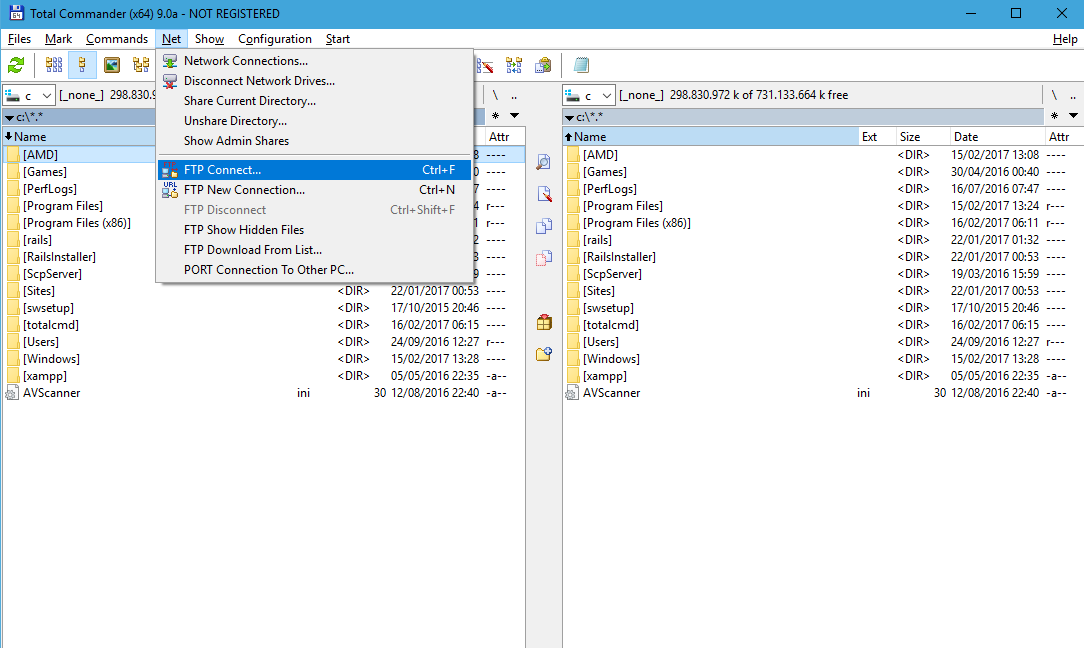Click the [Games] folder icon in right panel
Screen dimensions: 1084x648
573,172
